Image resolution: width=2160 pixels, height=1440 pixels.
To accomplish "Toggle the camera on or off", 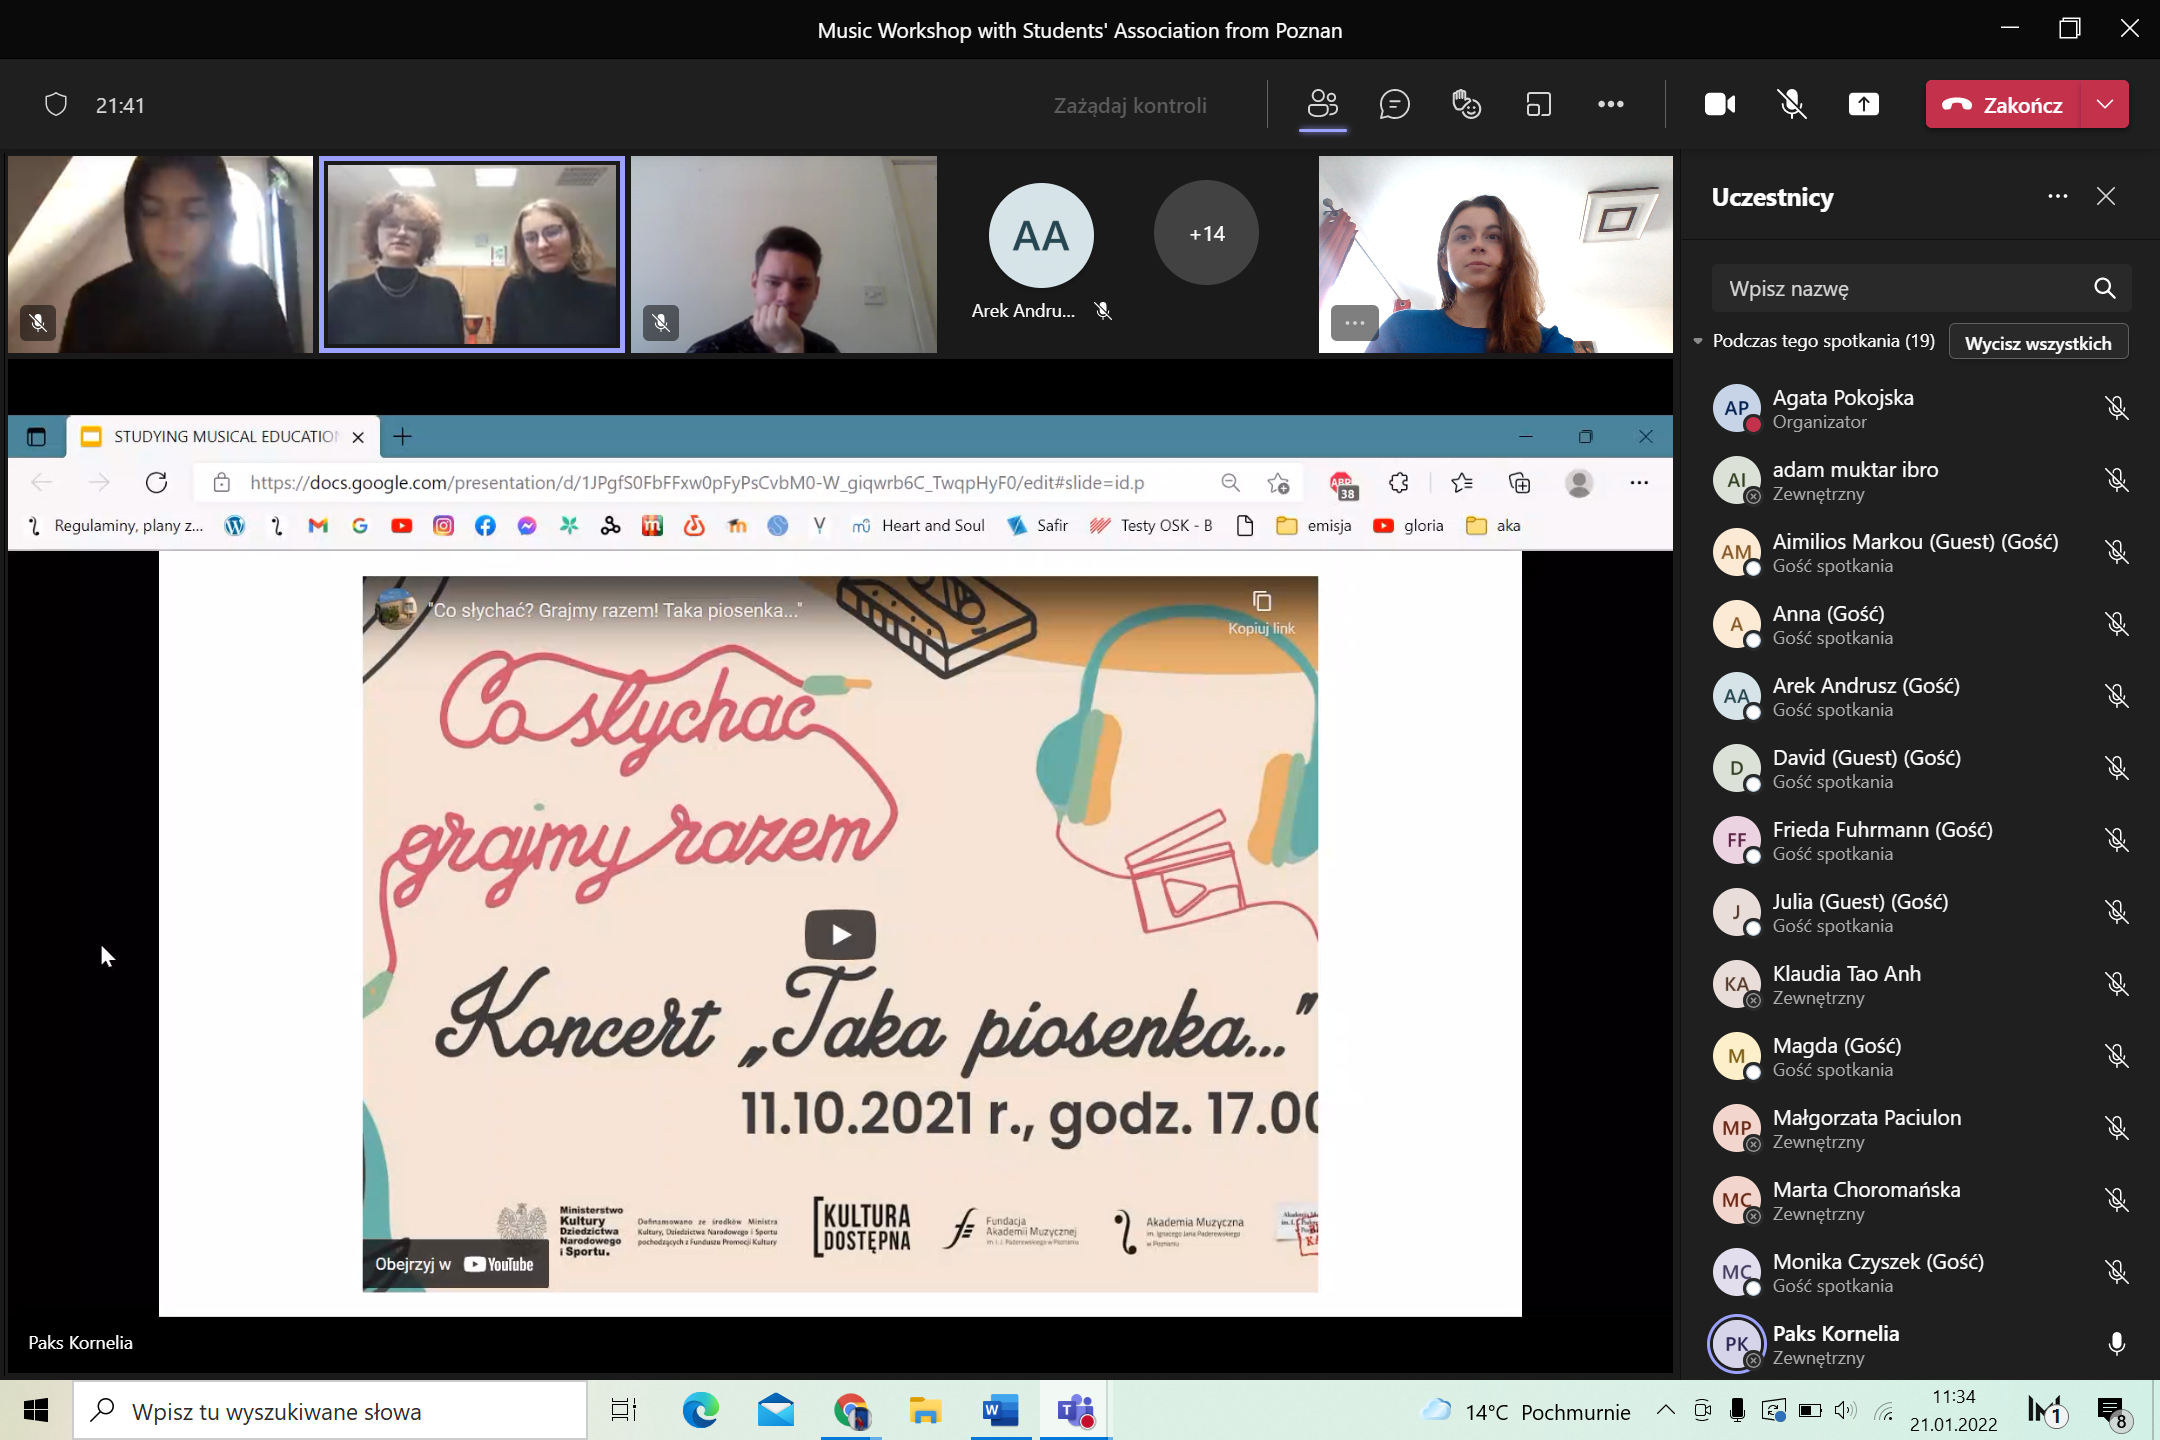I will click(x=1719, y=104).
